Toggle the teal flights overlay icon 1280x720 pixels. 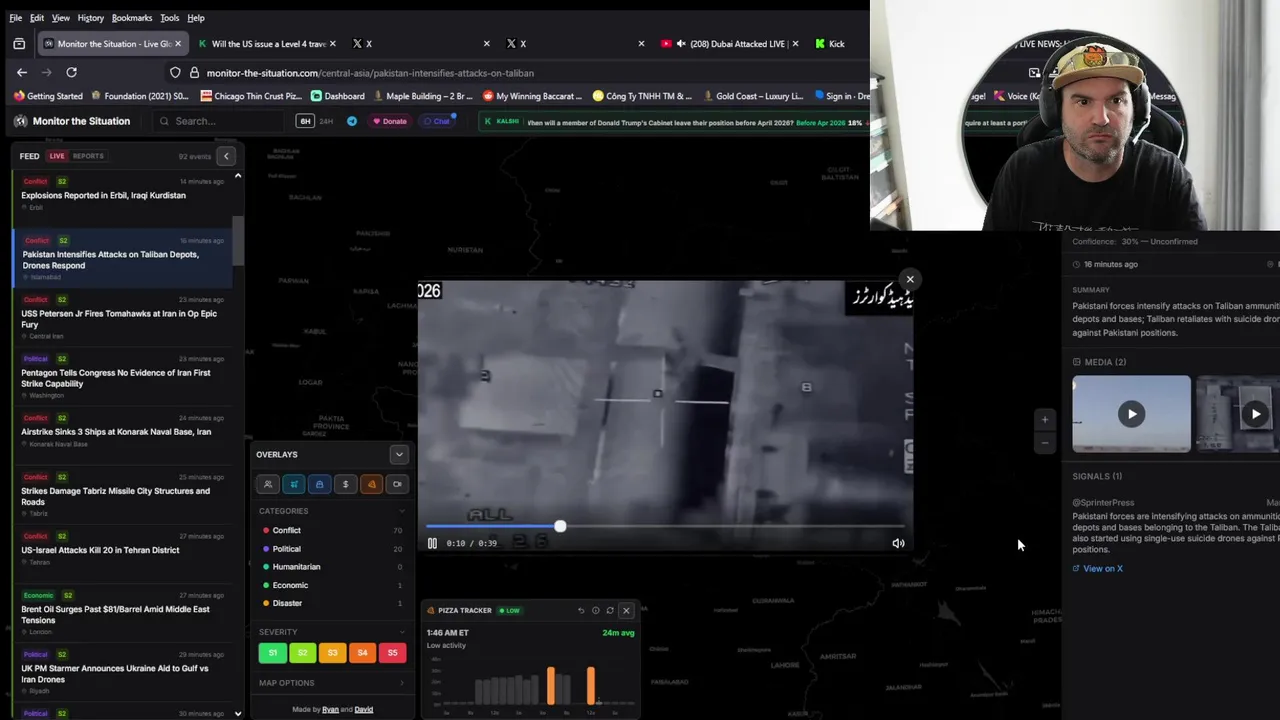(x=294, y=484)
